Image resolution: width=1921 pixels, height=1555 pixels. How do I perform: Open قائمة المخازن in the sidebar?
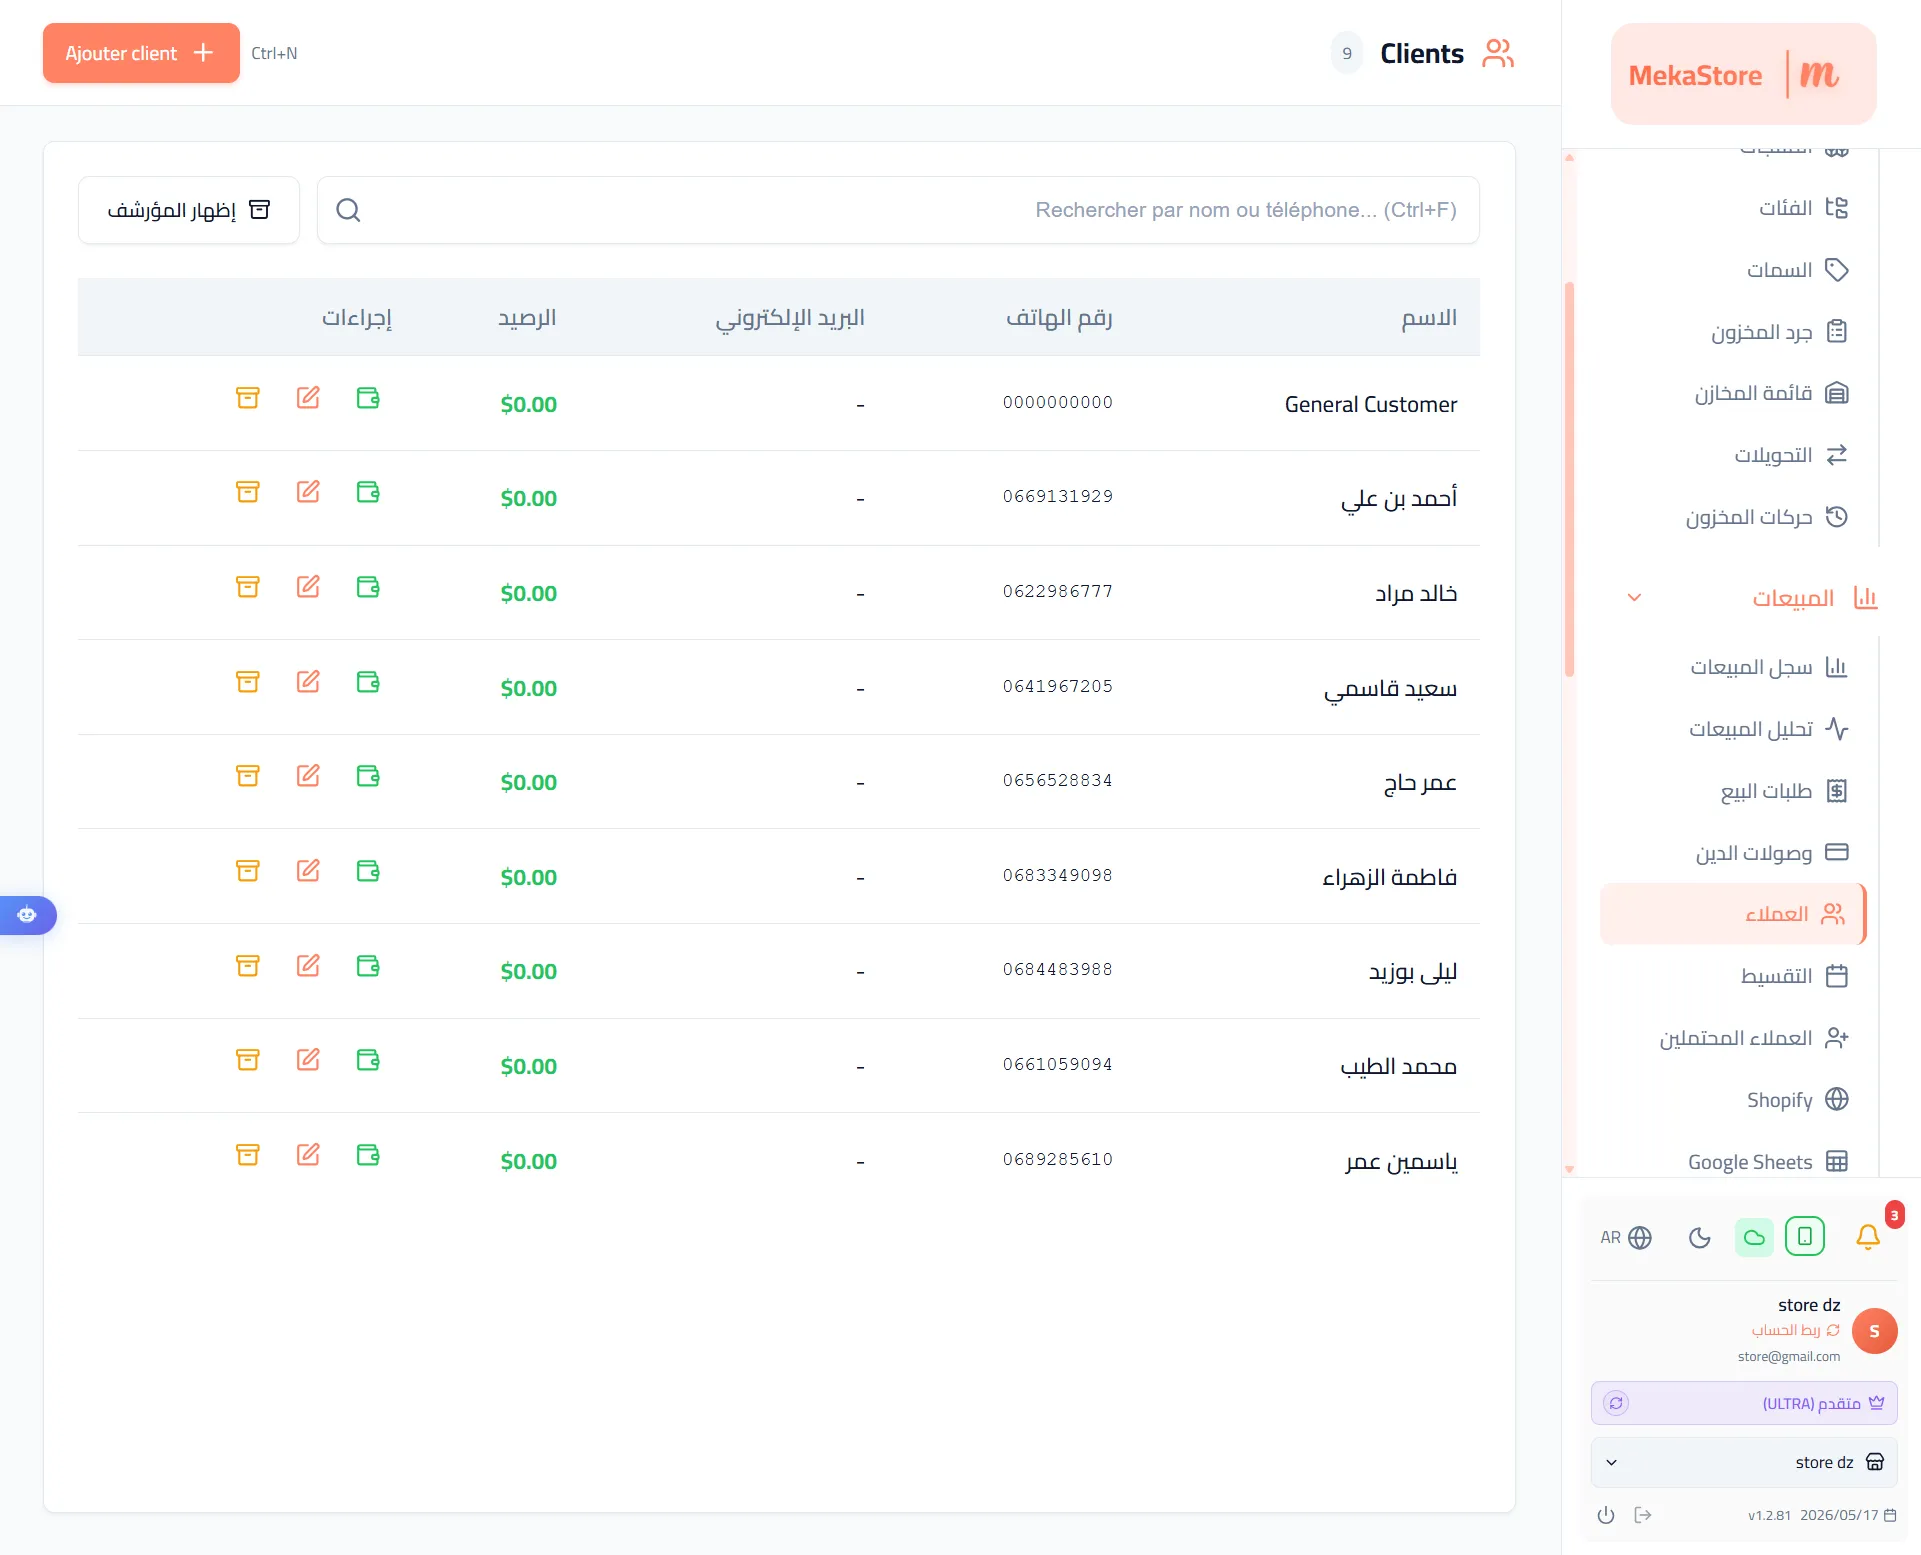coord(1771,393)
